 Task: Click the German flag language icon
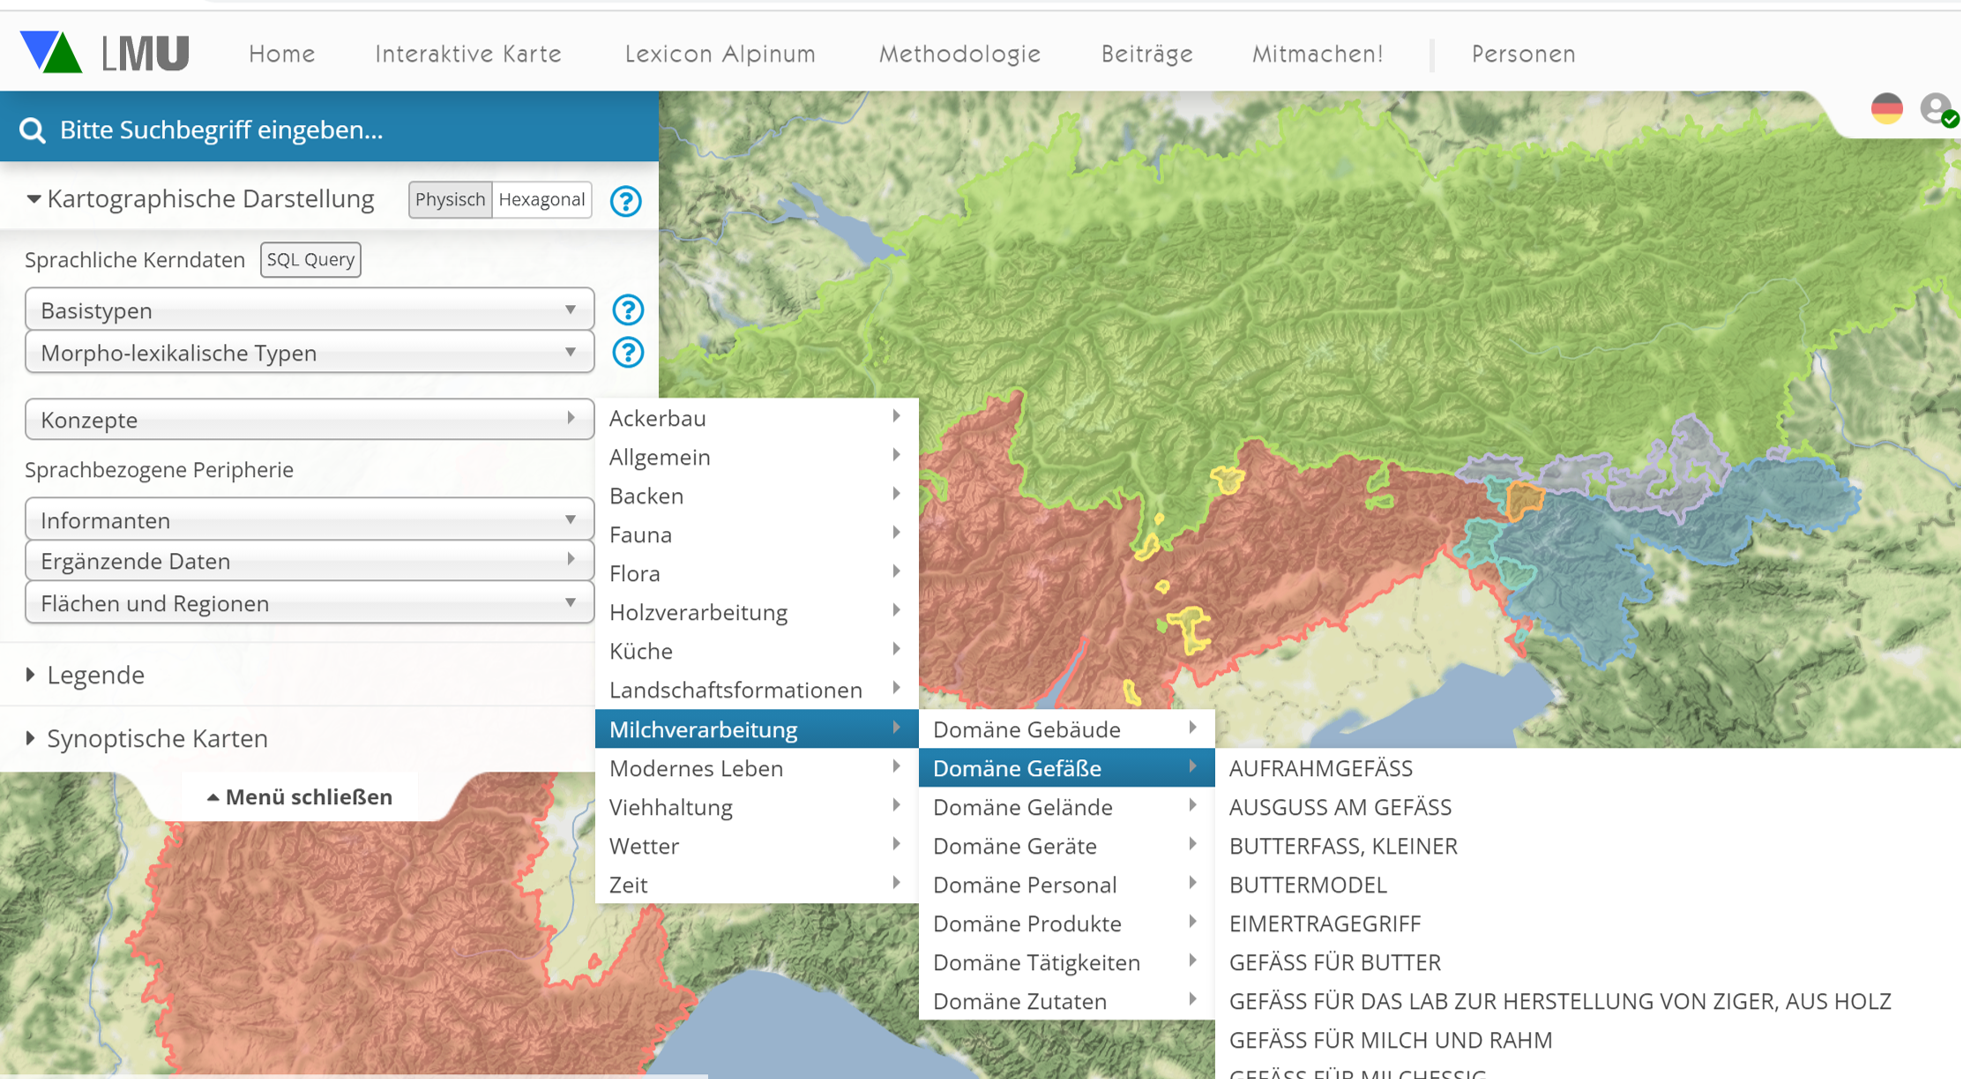tap(1886, 109)
